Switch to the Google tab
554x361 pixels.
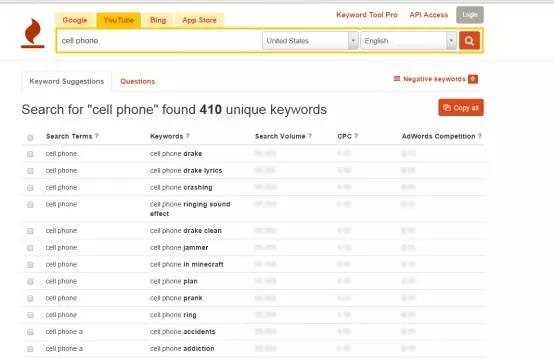[75, 20]
